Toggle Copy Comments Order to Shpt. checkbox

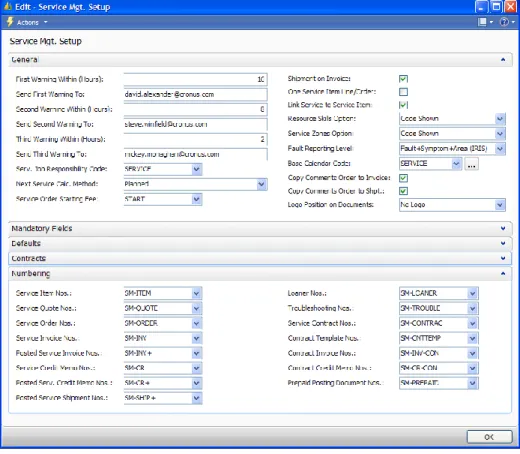403,191
